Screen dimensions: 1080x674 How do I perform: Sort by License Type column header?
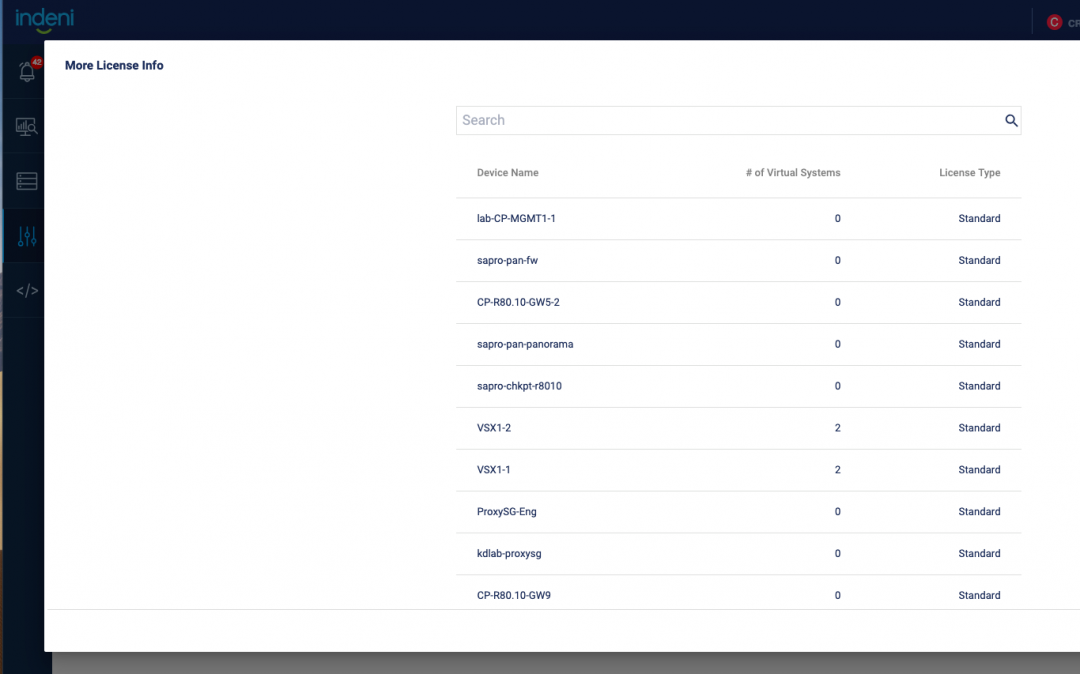point(969,173)
